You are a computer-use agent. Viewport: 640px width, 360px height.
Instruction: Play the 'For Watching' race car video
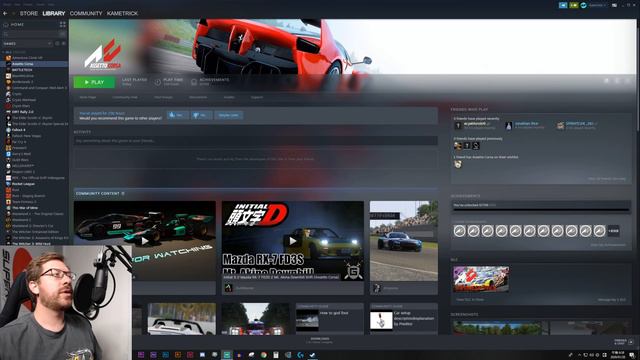point(144,241)
